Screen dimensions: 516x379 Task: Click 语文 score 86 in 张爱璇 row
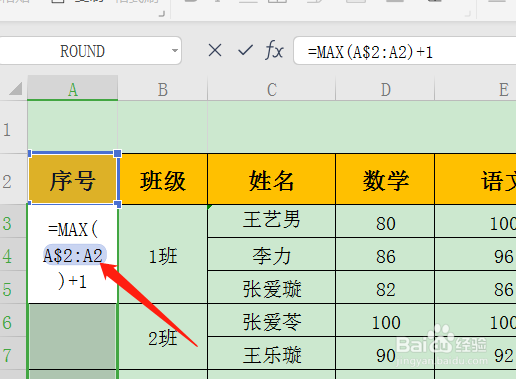[476, 287]
